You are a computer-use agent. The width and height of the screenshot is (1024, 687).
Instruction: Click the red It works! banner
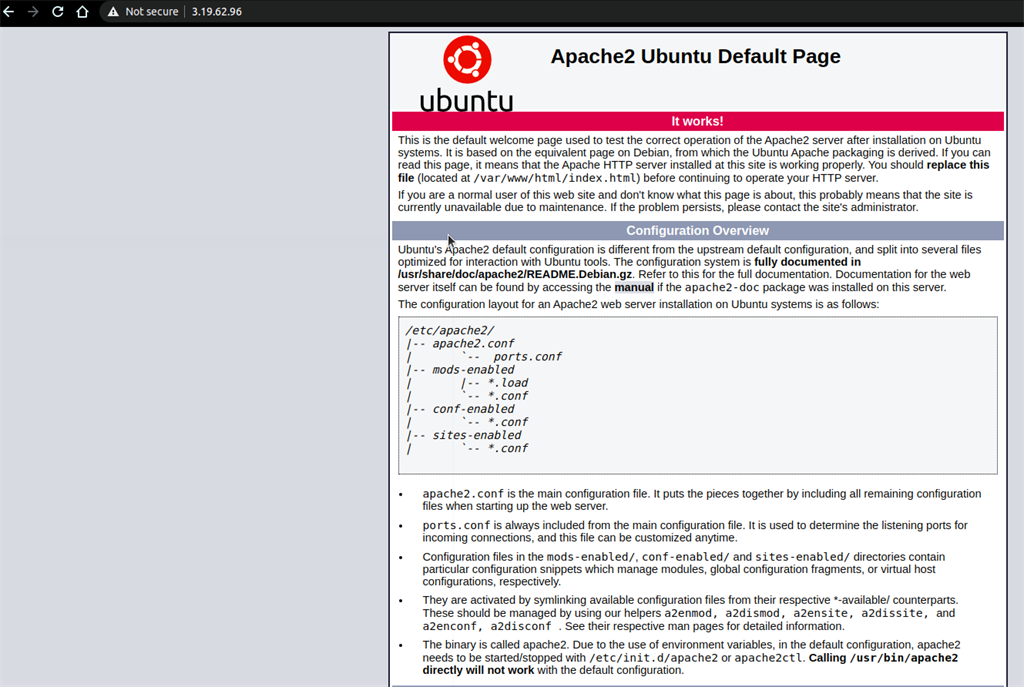tap(697, 121)
